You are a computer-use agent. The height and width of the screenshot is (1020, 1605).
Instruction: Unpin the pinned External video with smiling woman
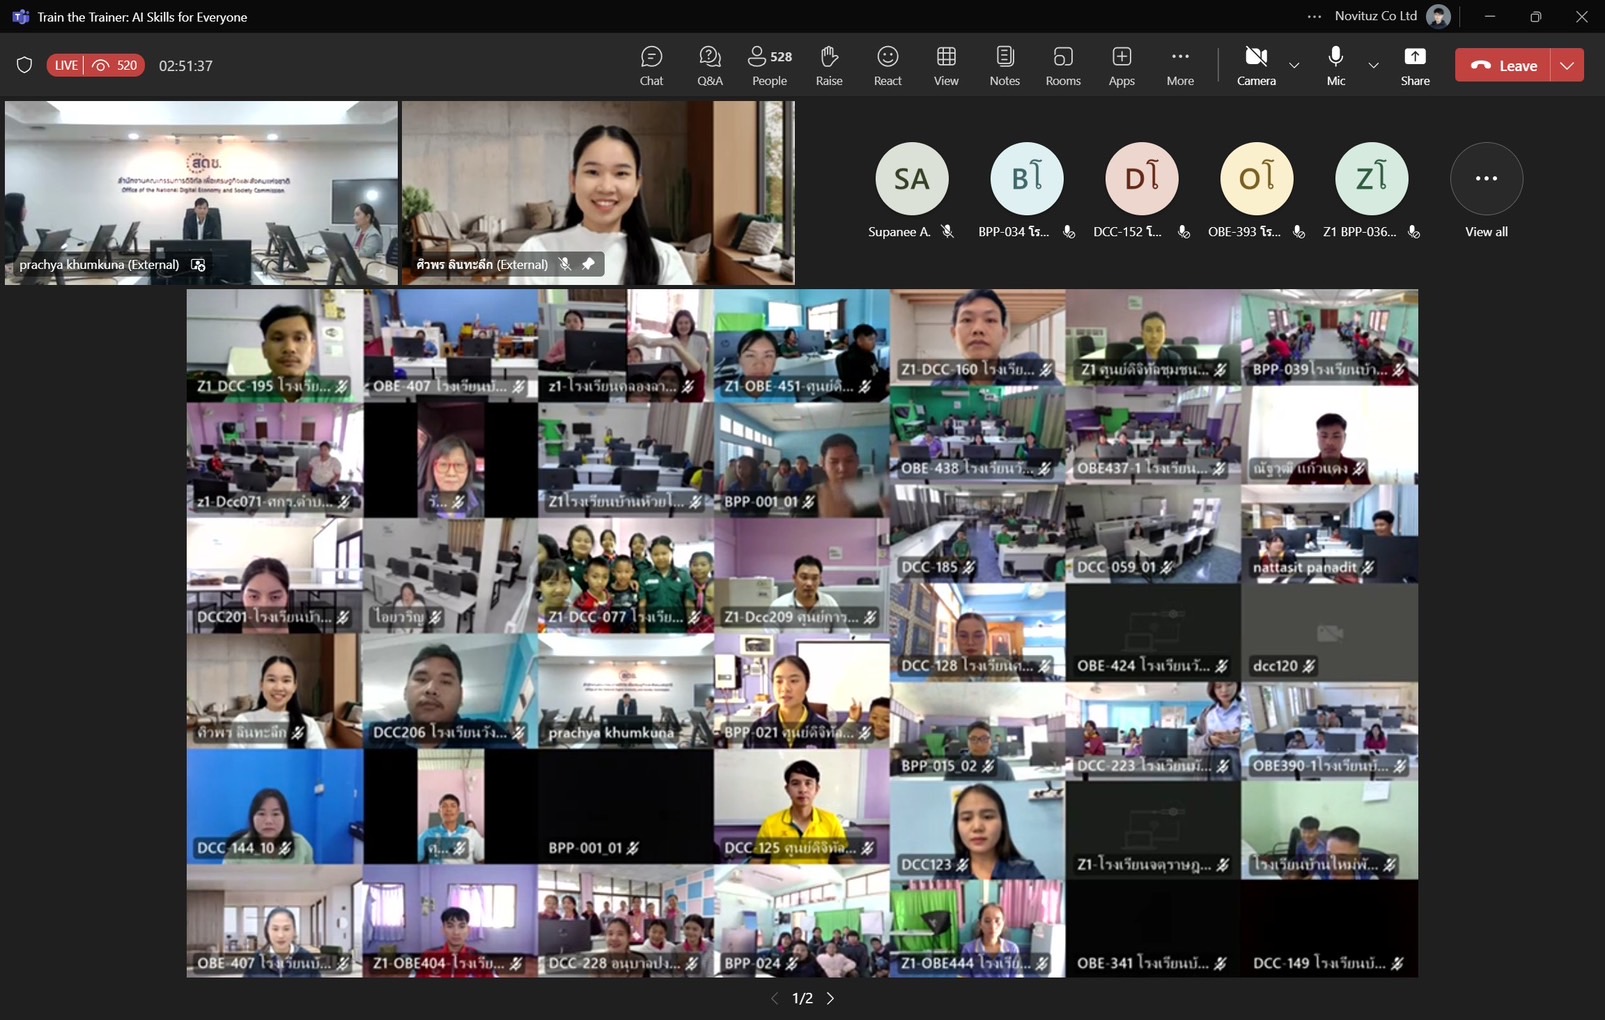click(588, 264)
